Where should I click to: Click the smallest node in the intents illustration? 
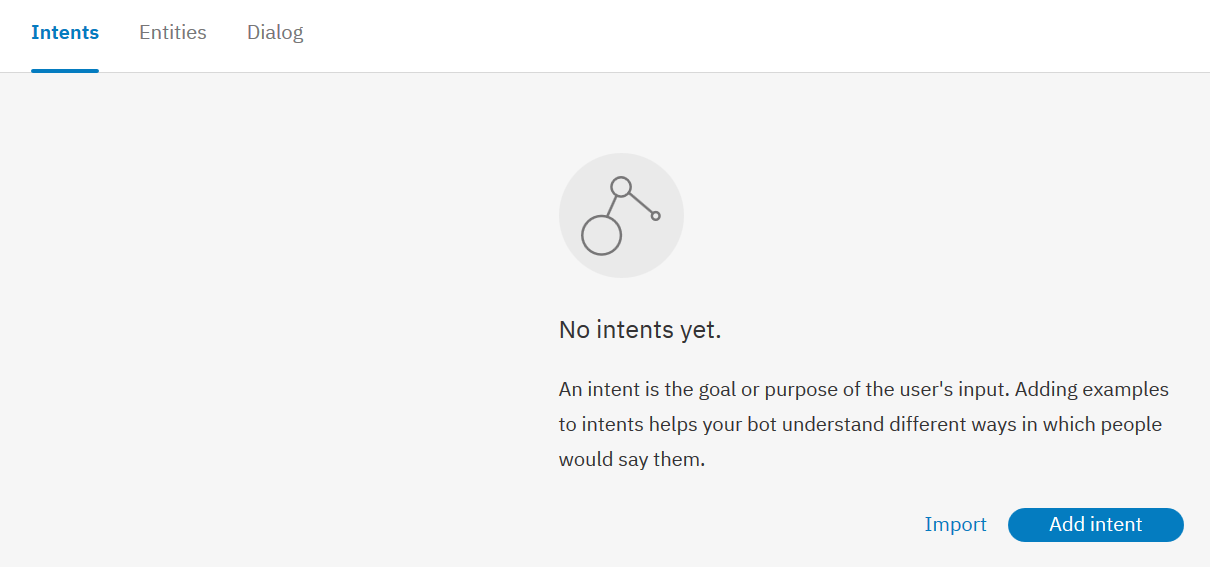coord(656,216)
